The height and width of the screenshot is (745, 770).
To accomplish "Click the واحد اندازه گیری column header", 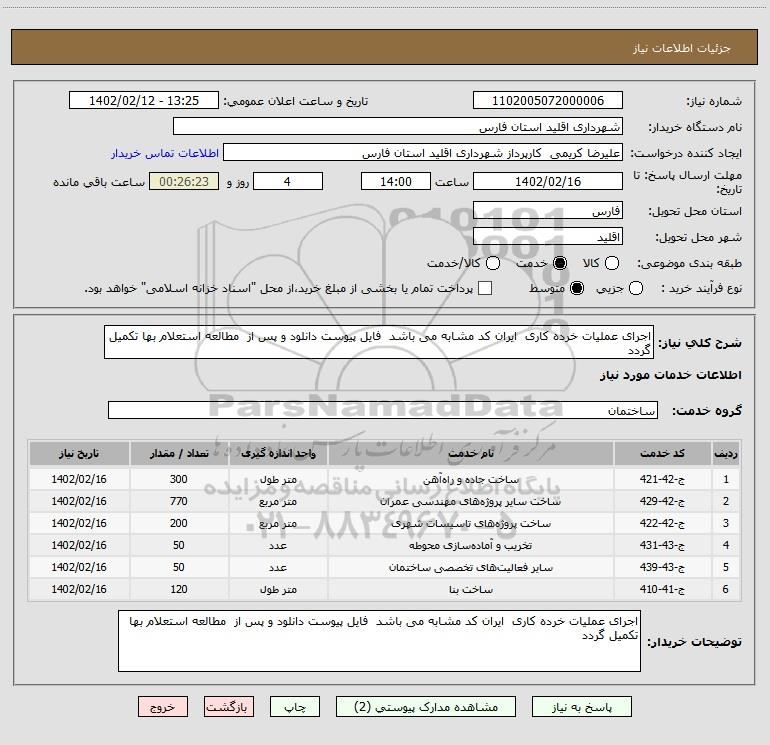I will [278, 453].
